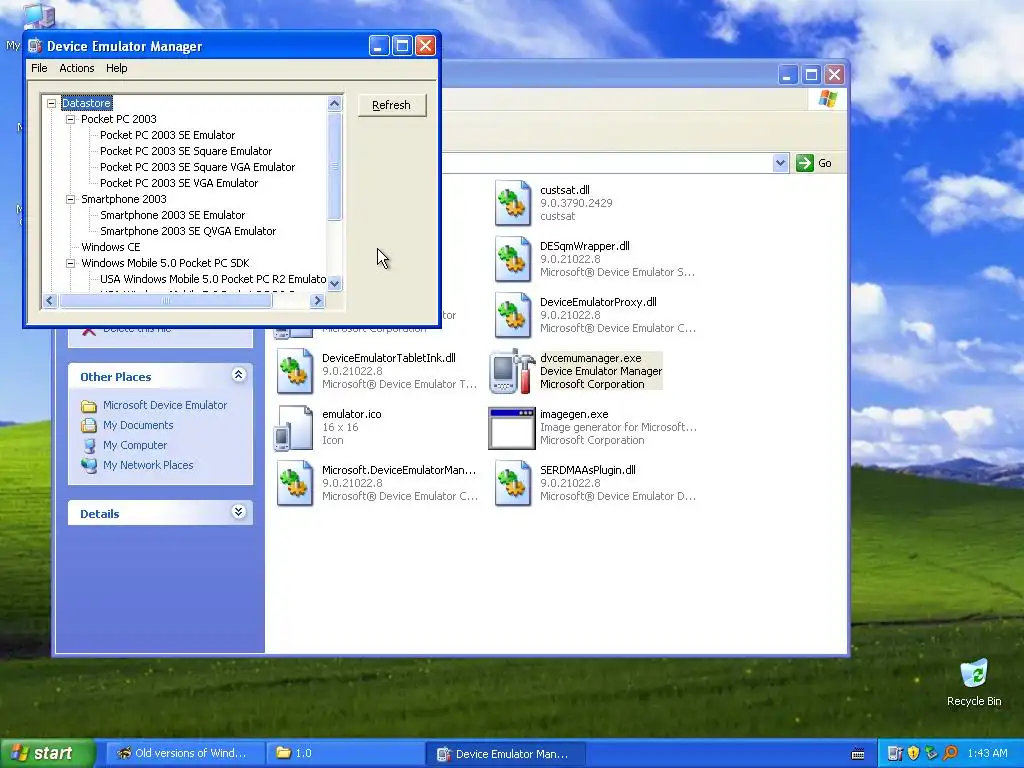This screenshot has width=1024, height=768.
Task: Collapse Smartphone 2003 node
Action: (x=71, y=200)
